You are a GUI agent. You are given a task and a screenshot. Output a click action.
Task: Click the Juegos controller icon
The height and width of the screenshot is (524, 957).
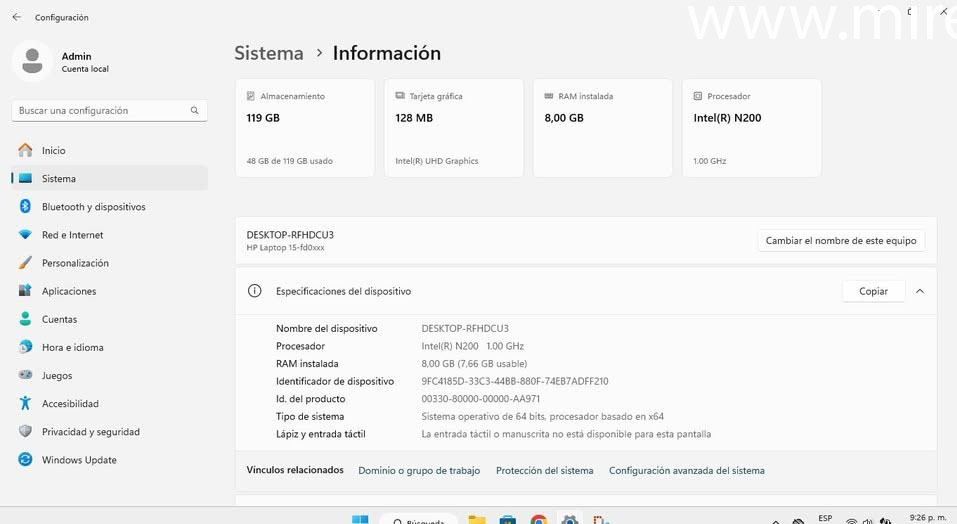click(x=25, y=376)
